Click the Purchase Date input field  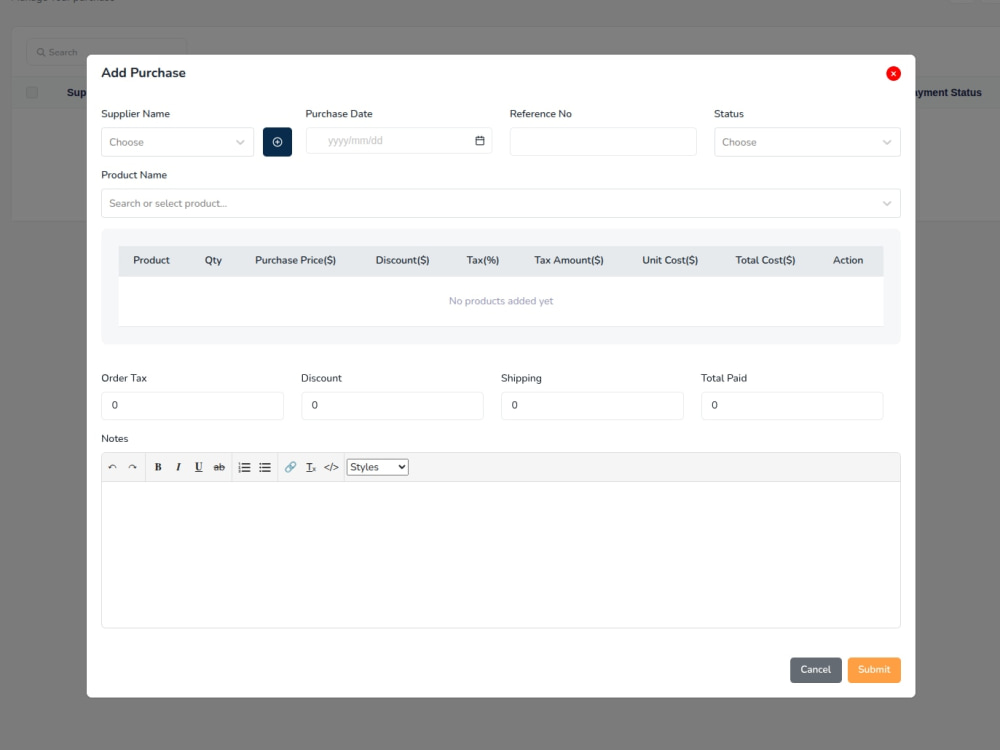[x=399, y=140]
